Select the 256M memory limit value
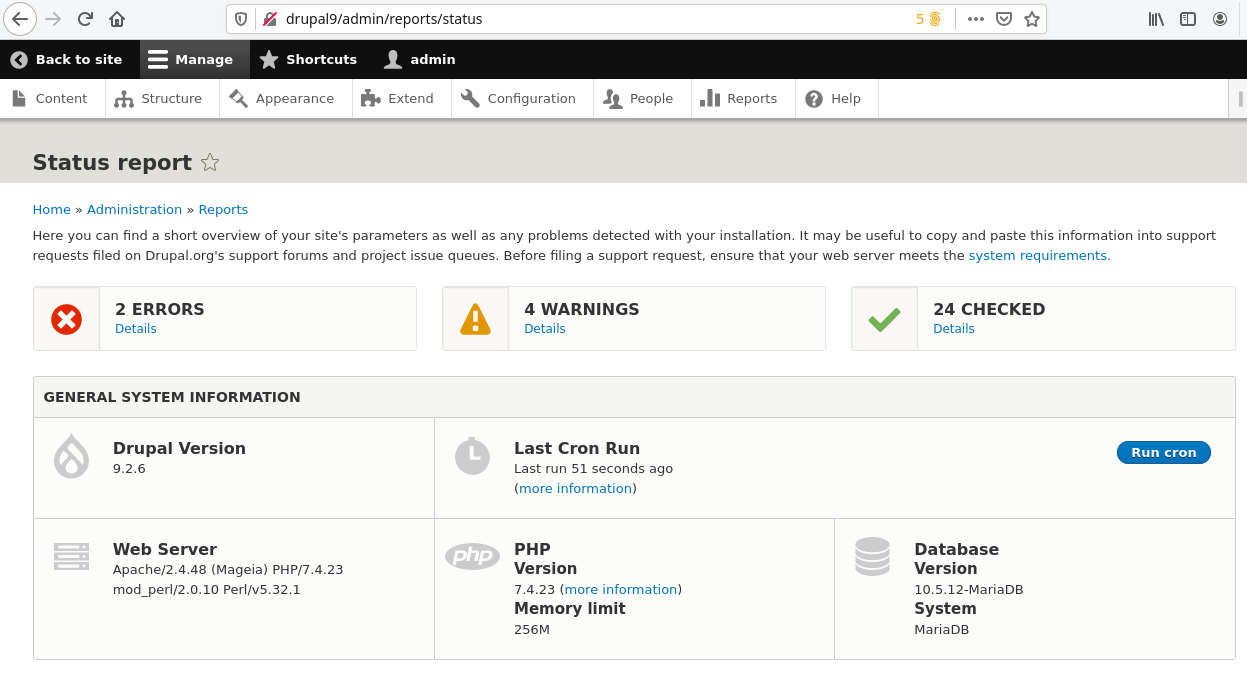Viewport: 1247px width, 676px height. tap(532, 630)
